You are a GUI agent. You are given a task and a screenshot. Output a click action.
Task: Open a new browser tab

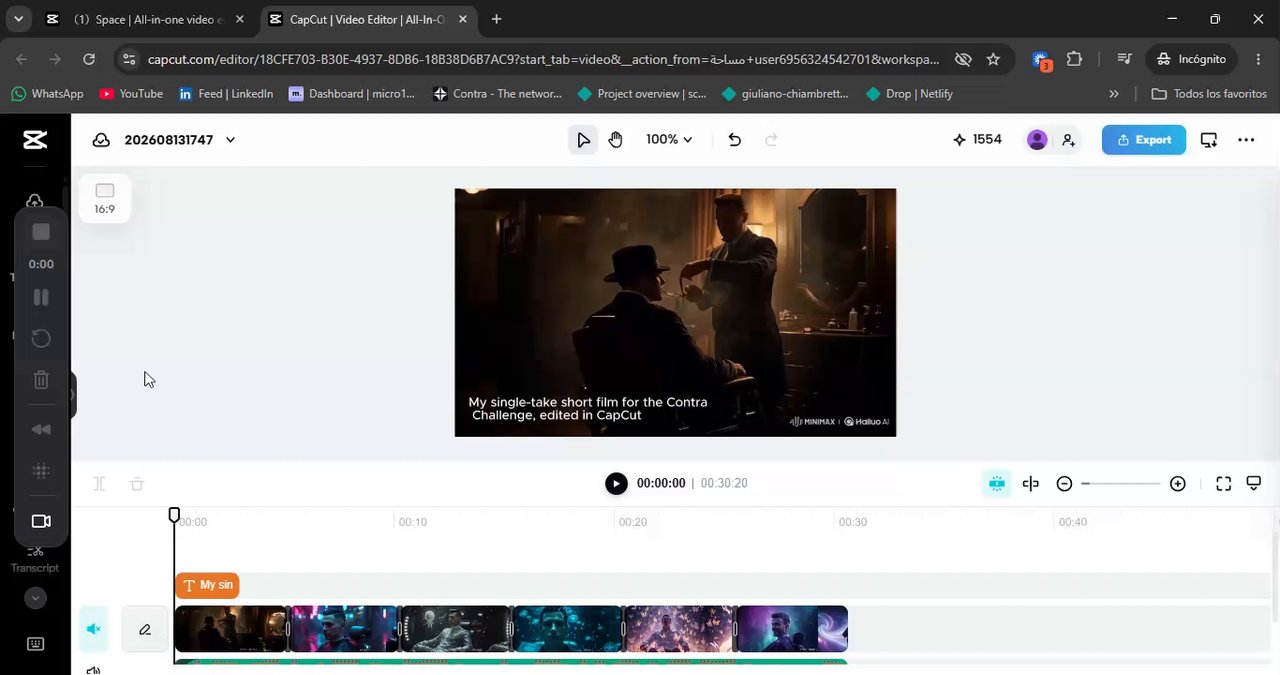(x=496, y=19)
